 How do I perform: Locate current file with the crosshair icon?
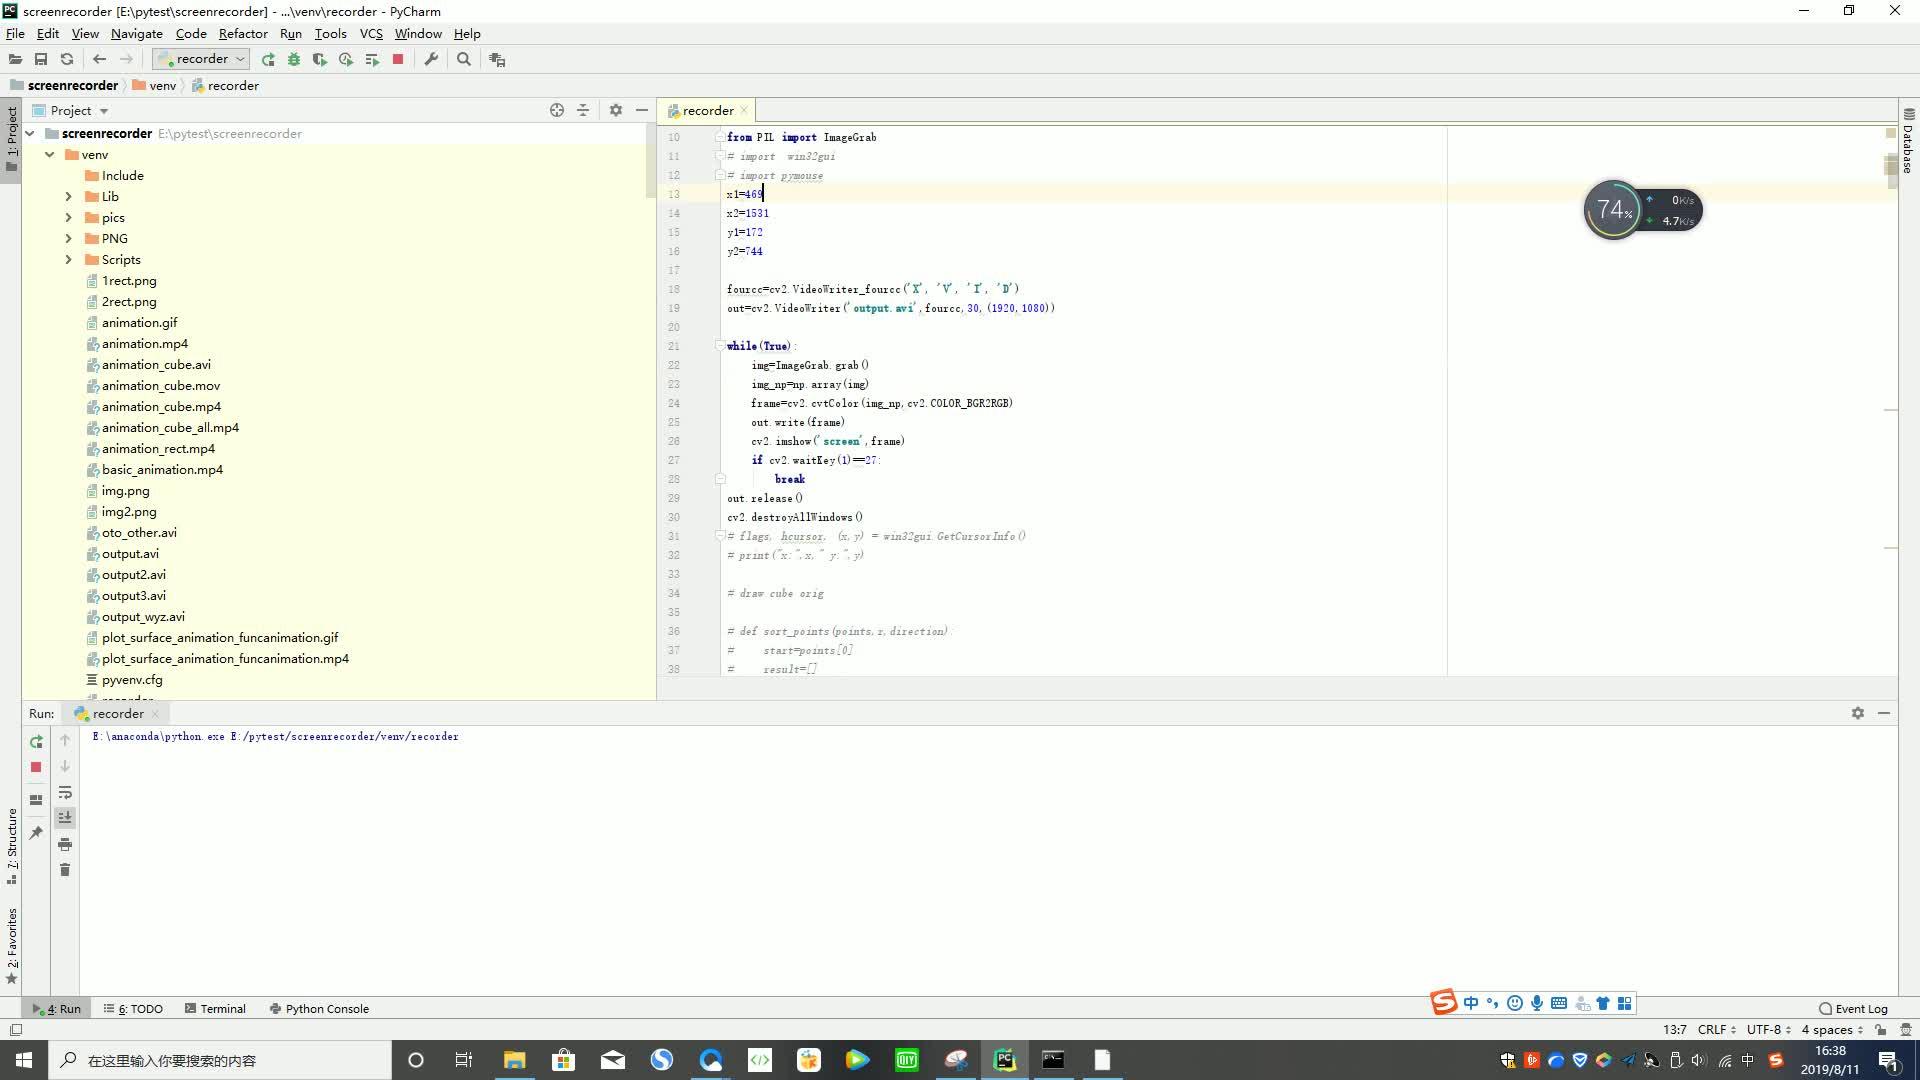(557, 110)
